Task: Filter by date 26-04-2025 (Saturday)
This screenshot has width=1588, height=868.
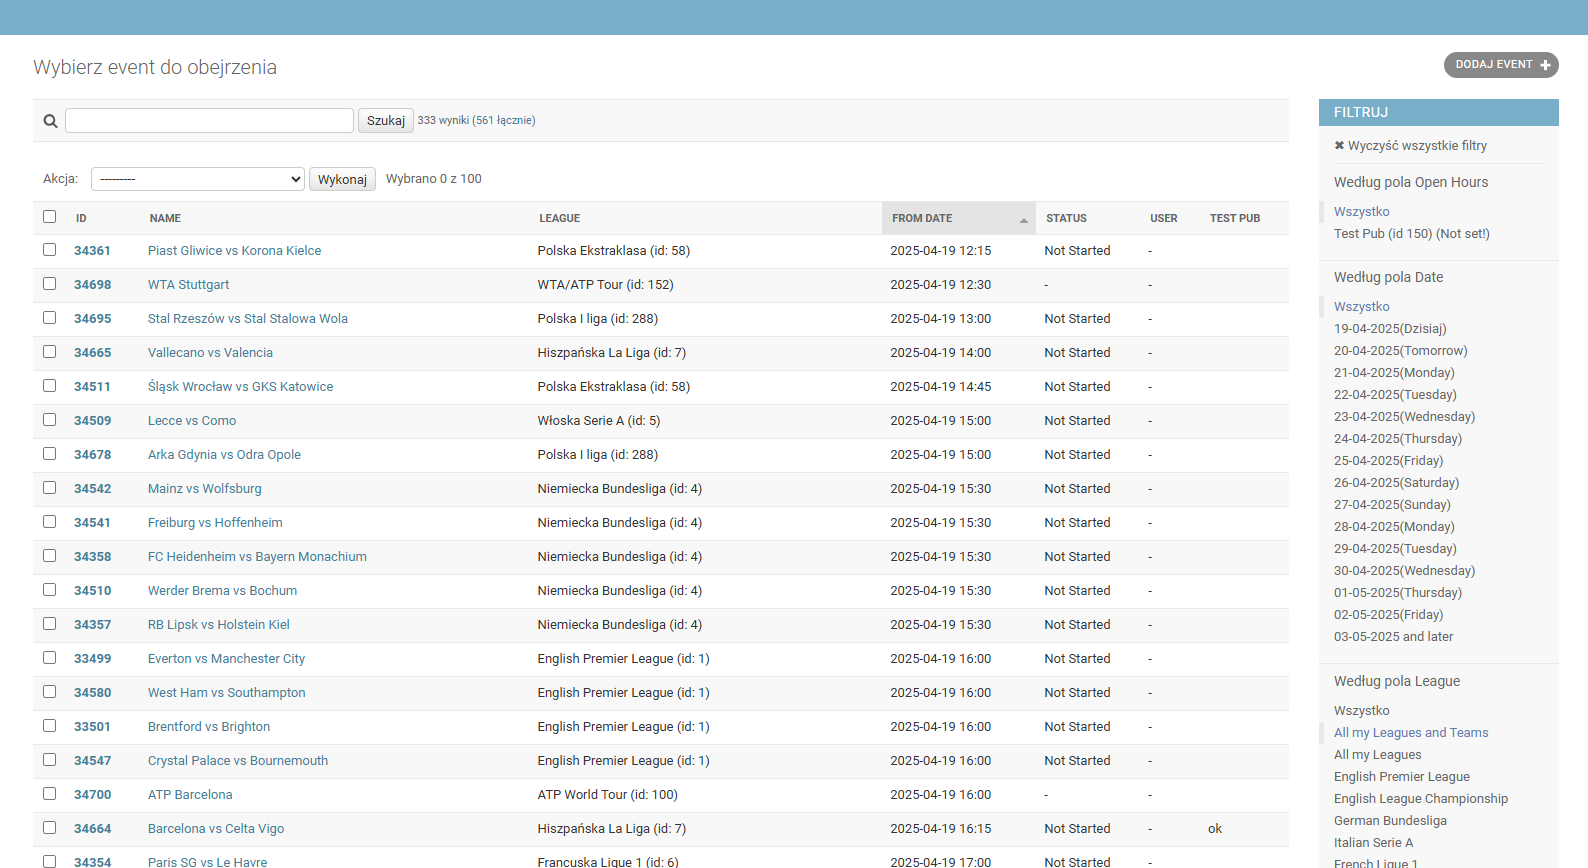Action: [1396, 483]
